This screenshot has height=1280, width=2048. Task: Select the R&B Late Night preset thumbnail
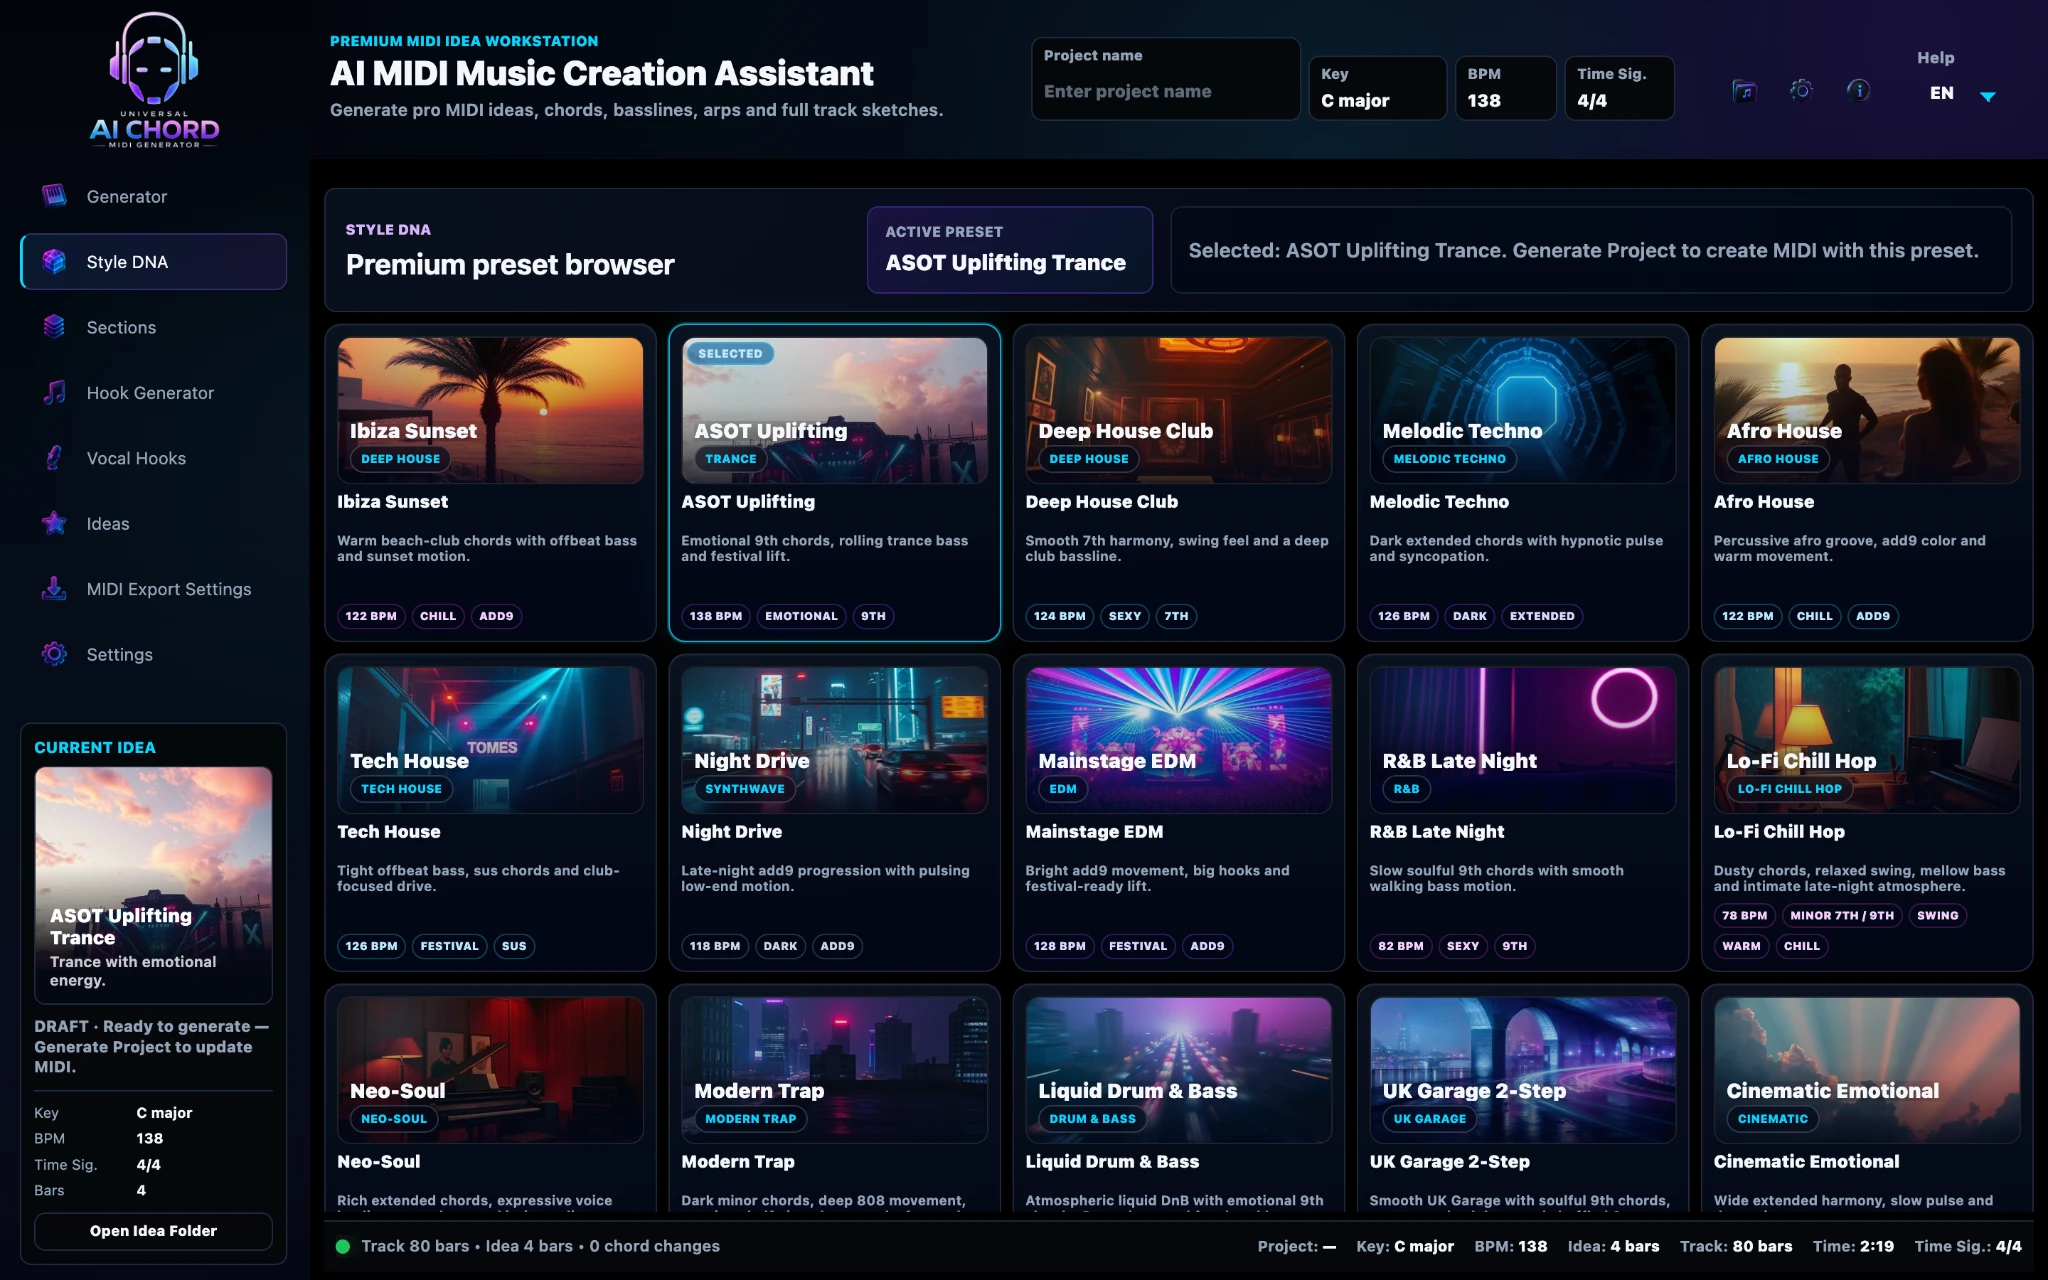[x=1522, y=740]
